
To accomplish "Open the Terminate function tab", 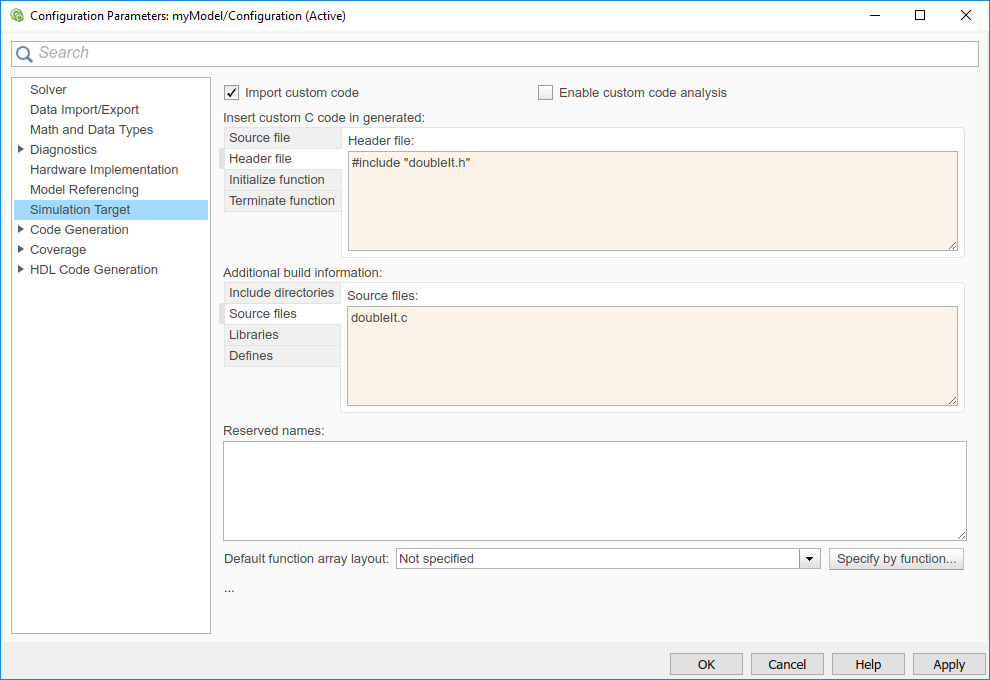I will [x=282, y=201].
